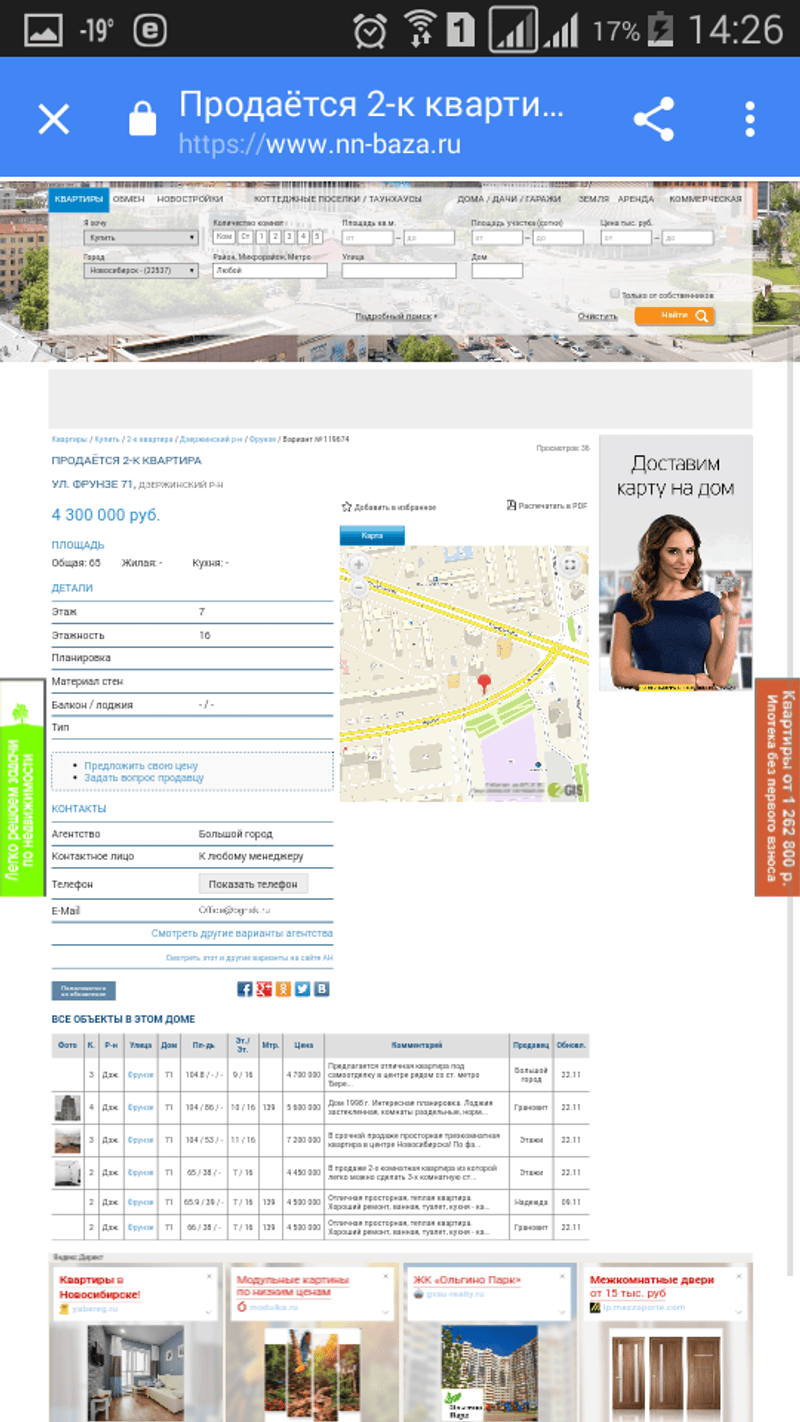Open Коттеджные поселки / Таунхаусы tab
The width and height of the screenshot is (800, 1422).
click(338, 199)
